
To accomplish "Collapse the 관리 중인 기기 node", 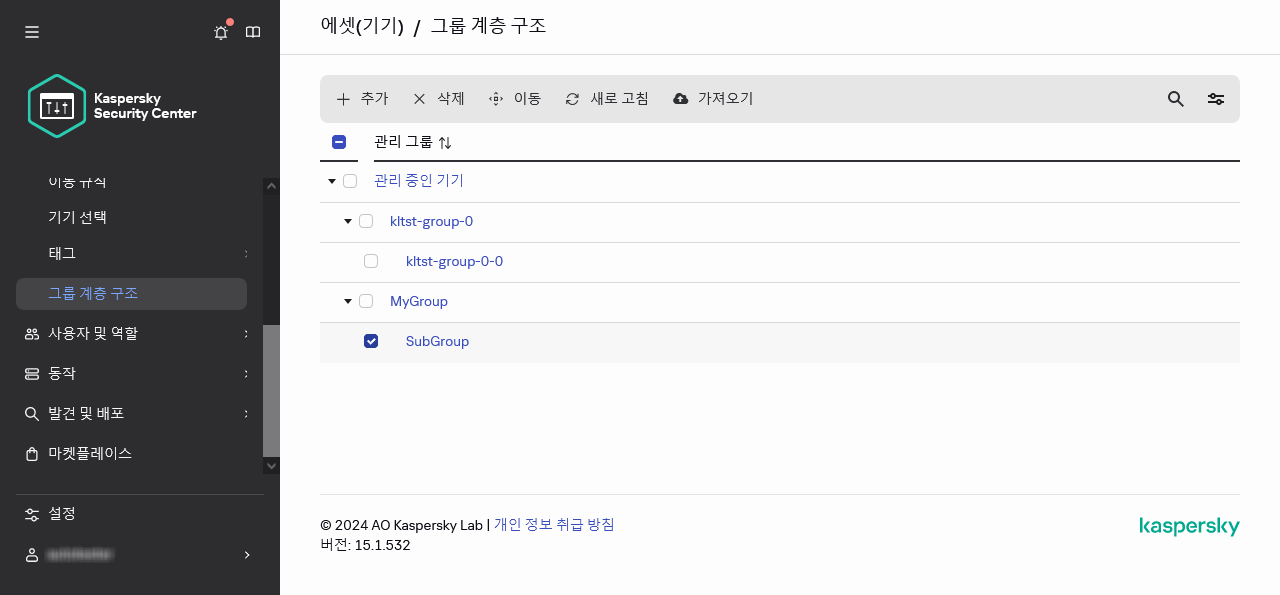I will (x=331, y=181).
